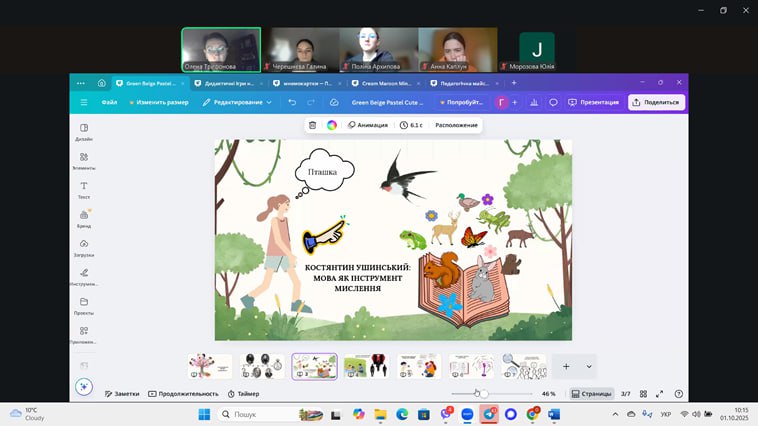Viewport: 758px width, 426px height.
Task: Toggle the Заметки notes panel
Action: (122, 394)
